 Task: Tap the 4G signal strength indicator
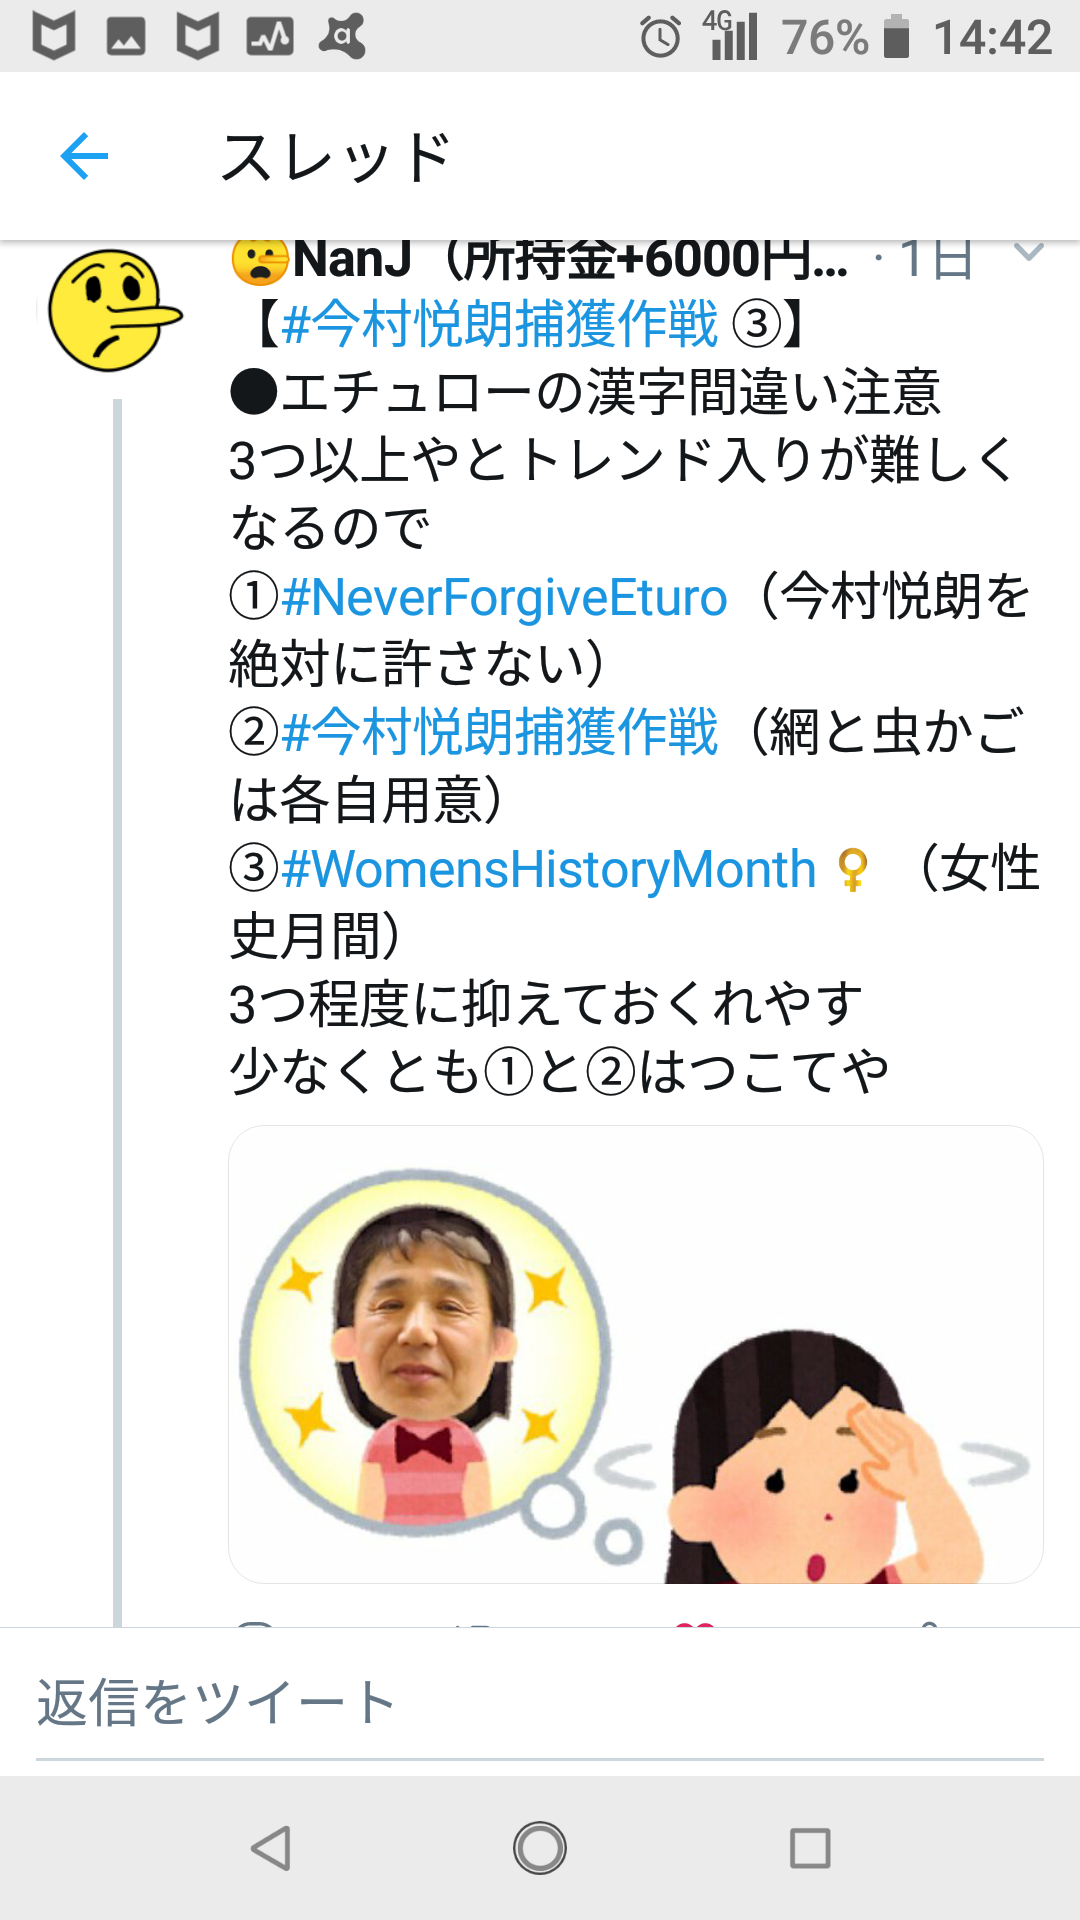coord(731,35)
